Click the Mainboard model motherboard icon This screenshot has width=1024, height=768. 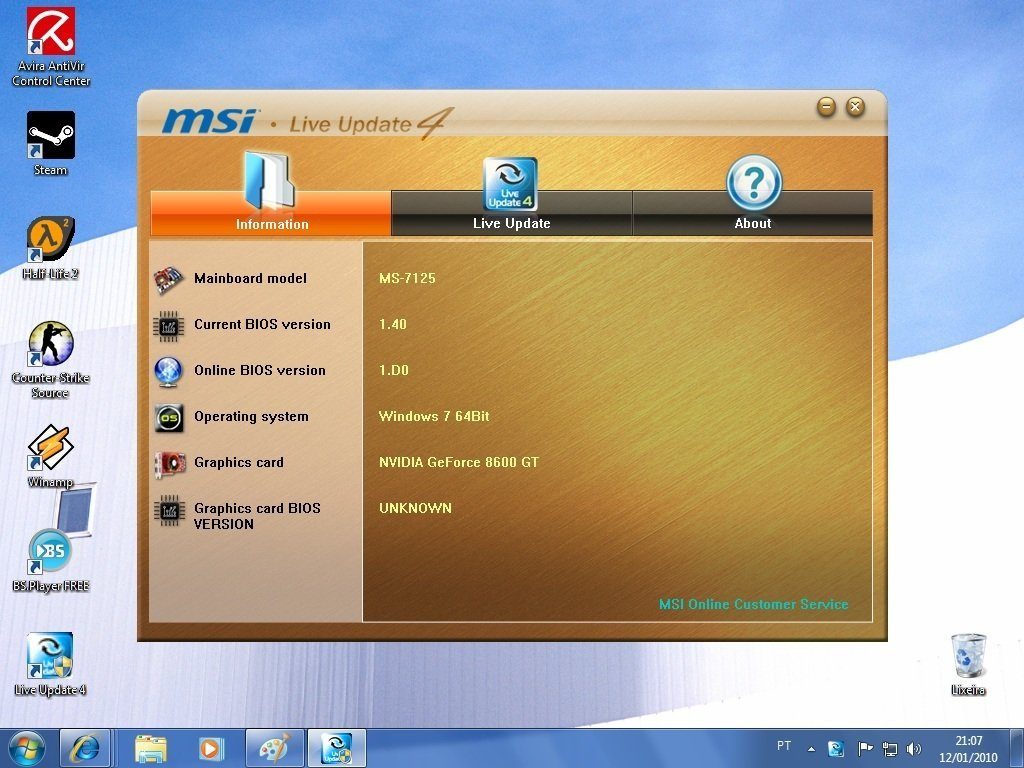[x=168, y=279]
